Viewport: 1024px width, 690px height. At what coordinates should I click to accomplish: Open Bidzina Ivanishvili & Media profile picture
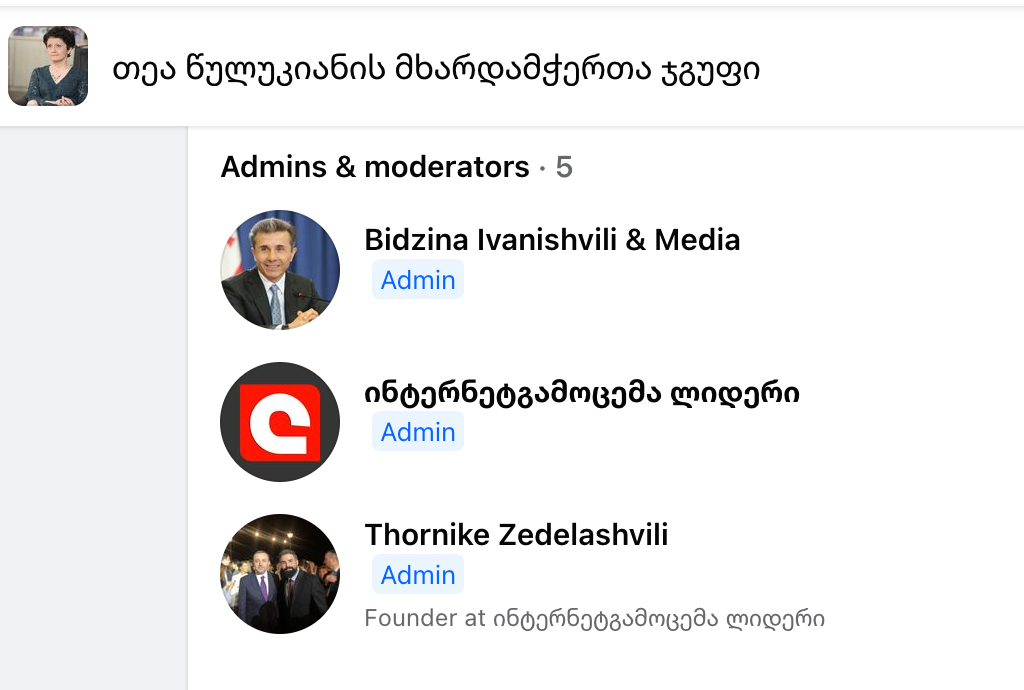tap(280, 270)
